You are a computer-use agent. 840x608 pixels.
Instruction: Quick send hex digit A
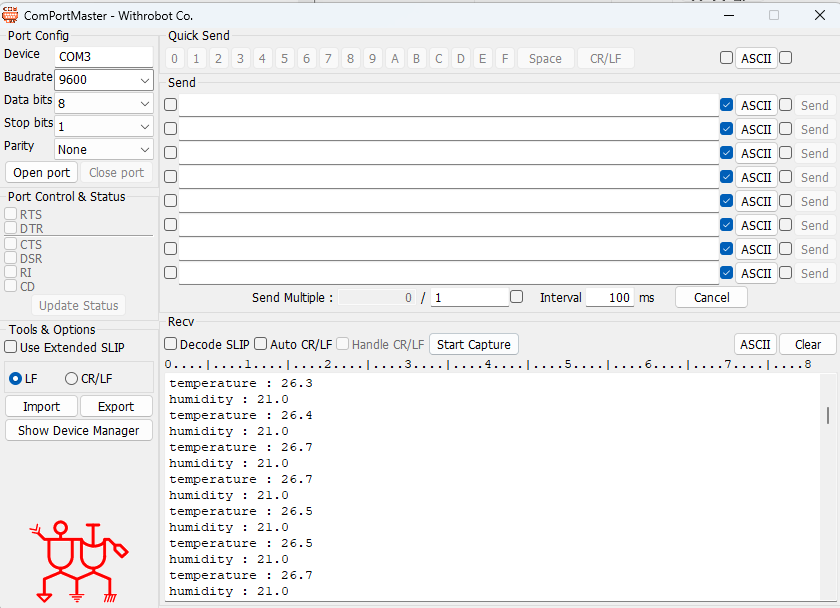395,58
